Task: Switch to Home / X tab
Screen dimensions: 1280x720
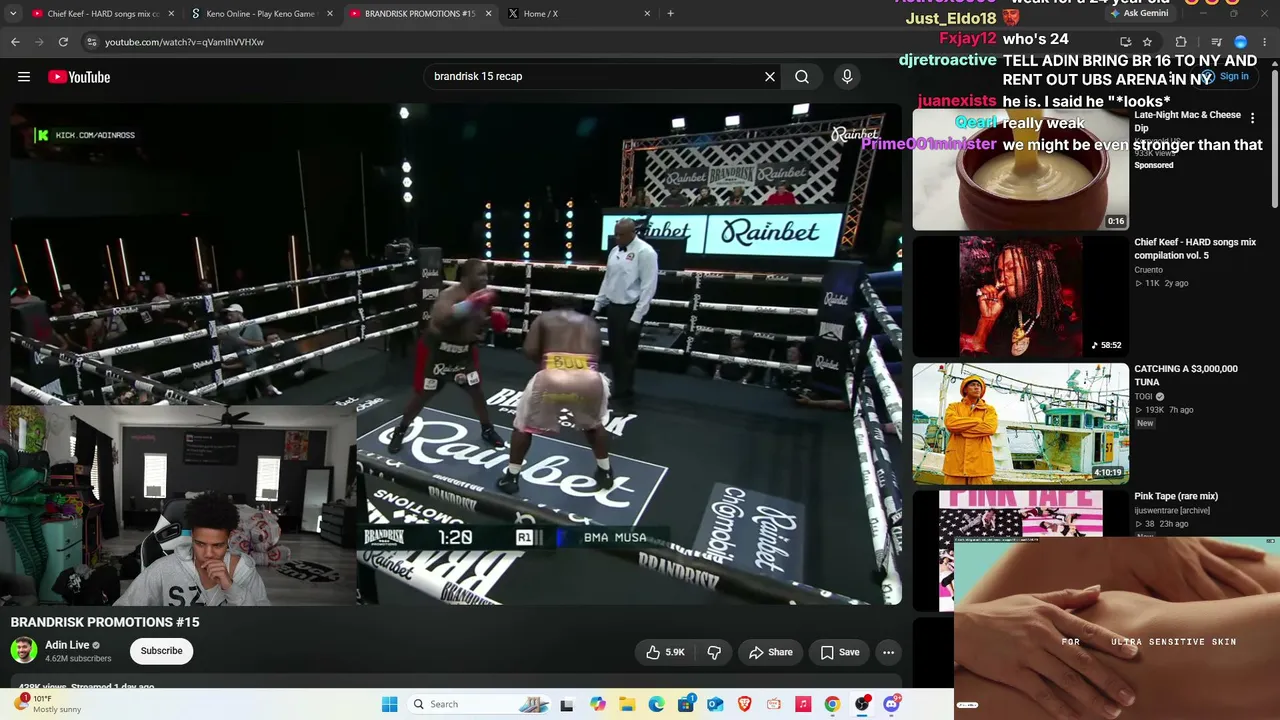Action: click(x=580, y=14)
